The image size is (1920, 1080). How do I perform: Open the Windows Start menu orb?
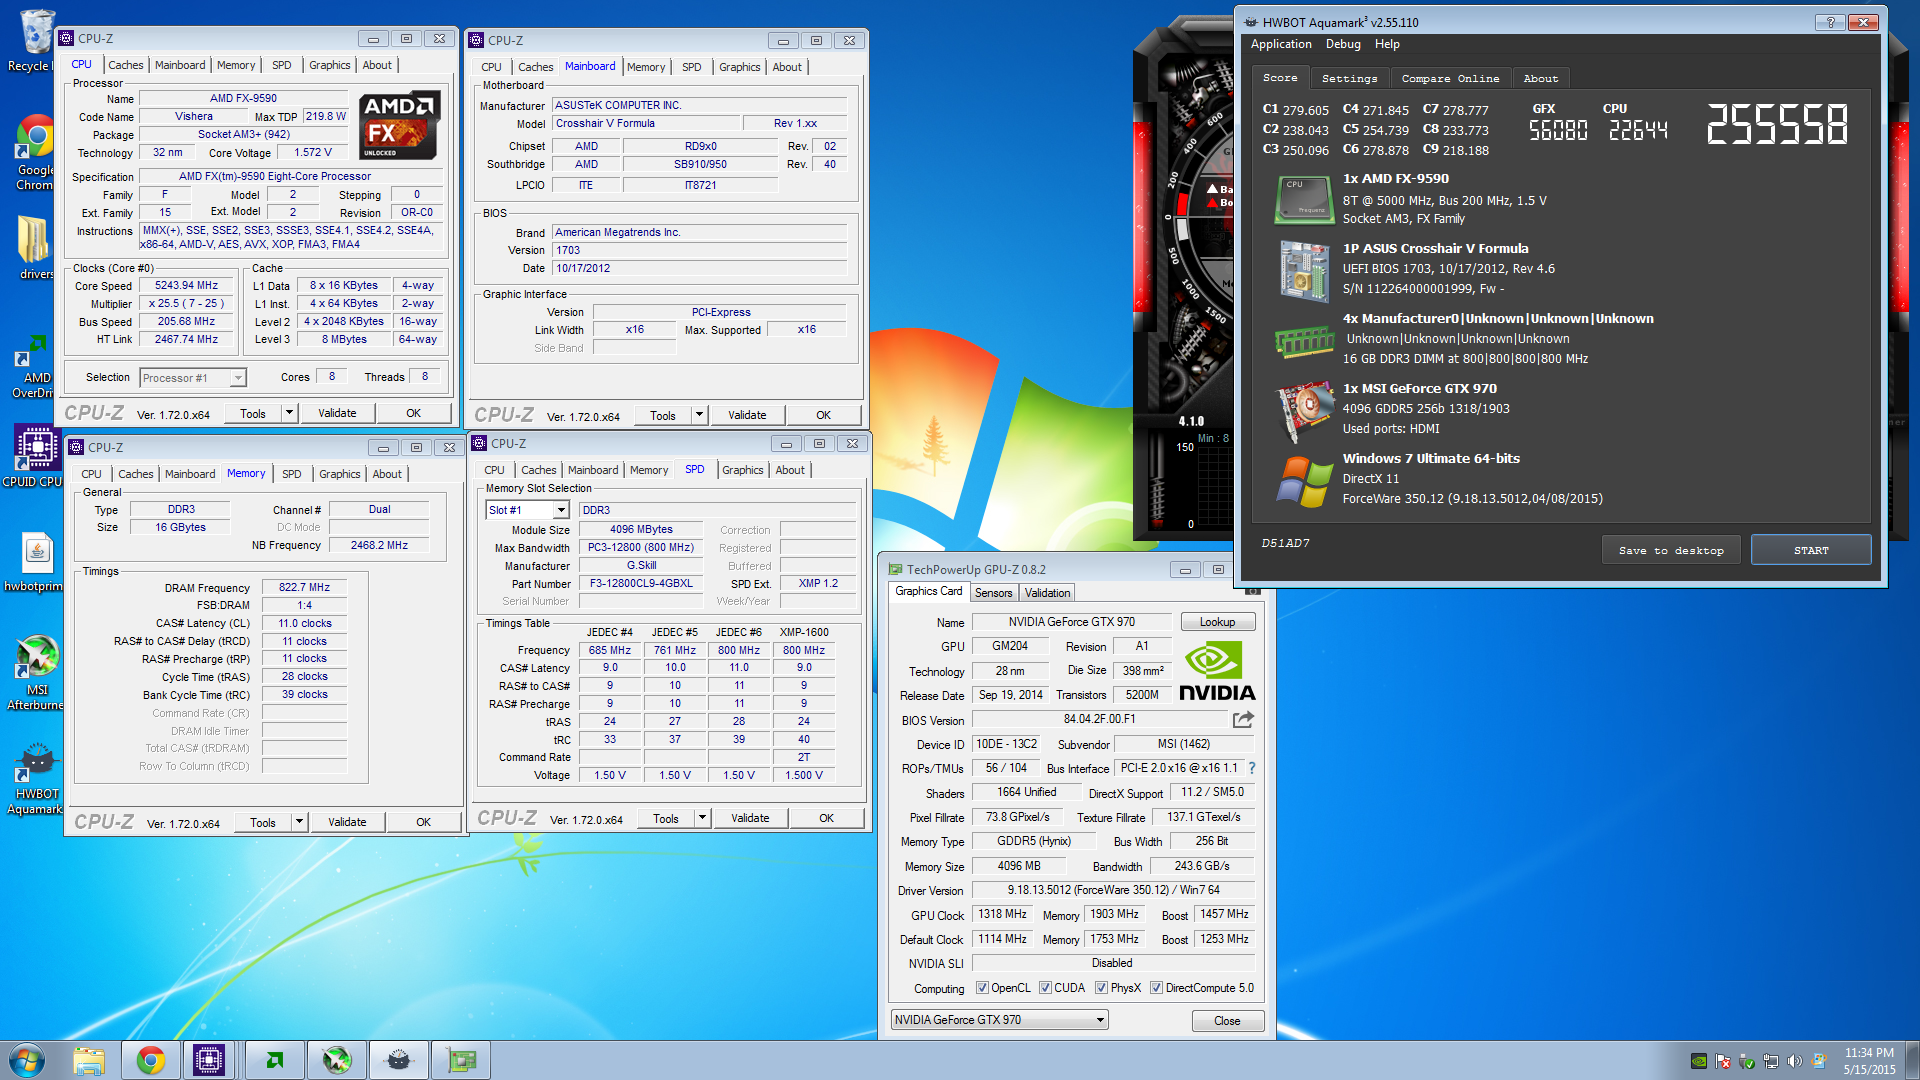(27, 1060)
